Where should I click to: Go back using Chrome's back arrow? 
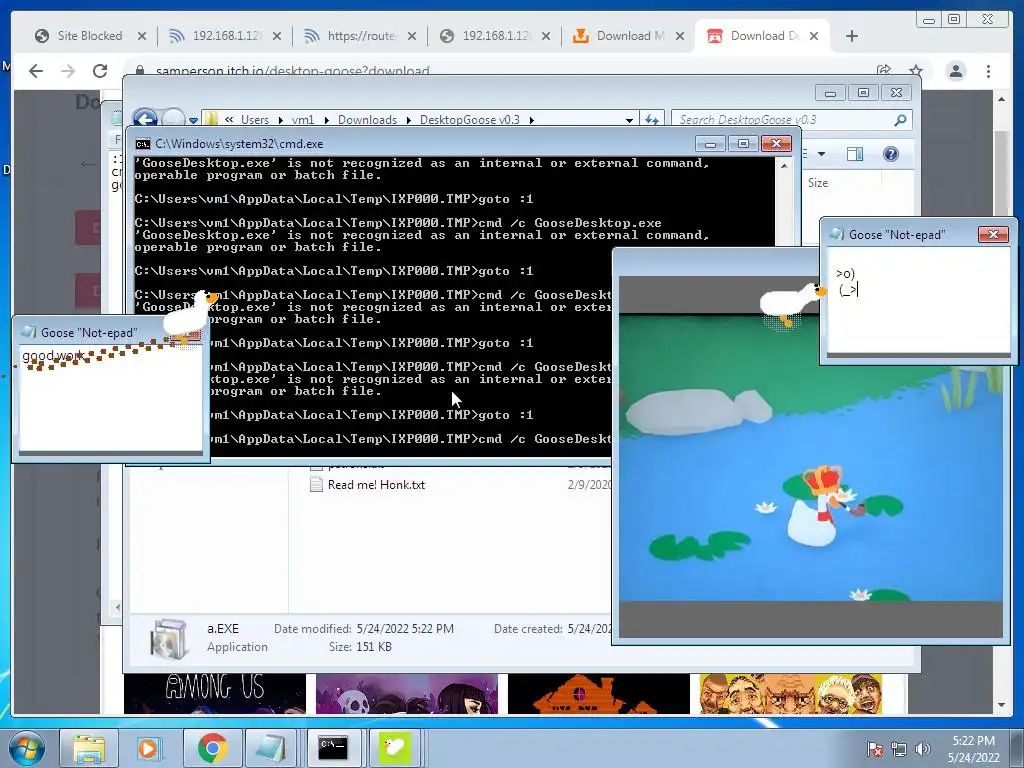coord(35,71)
